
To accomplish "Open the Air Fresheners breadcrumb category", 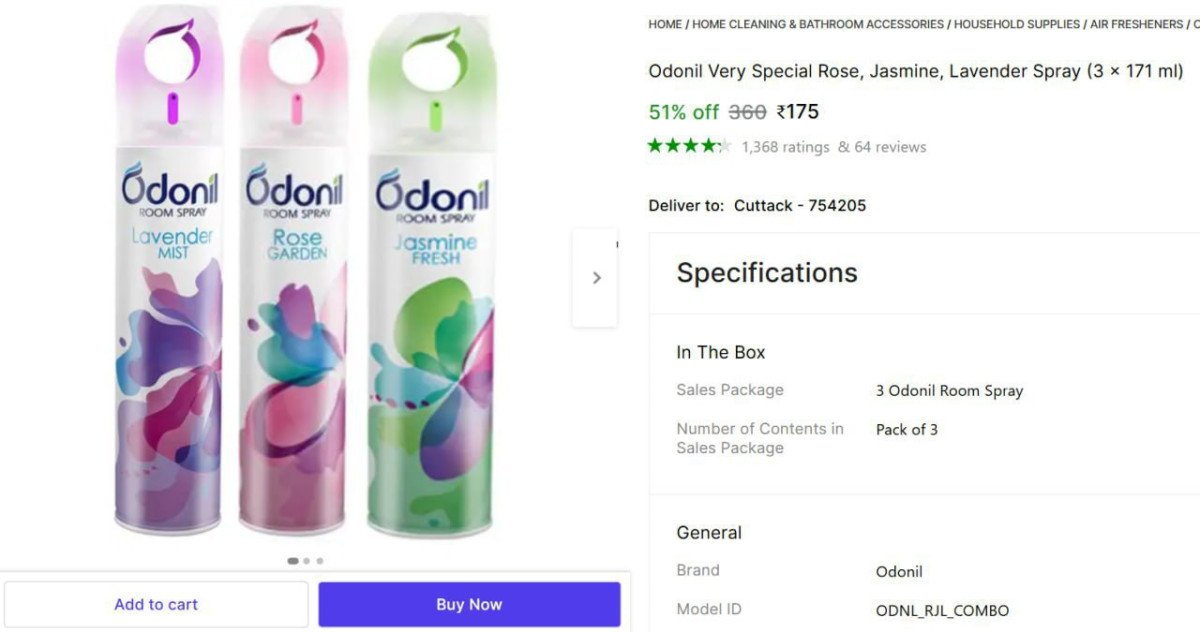I will point(1136,24).
